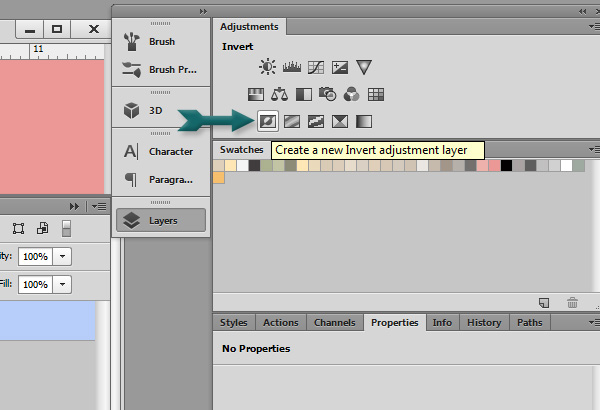Collapse the right panel dock to icons

[x=582, y=11]
